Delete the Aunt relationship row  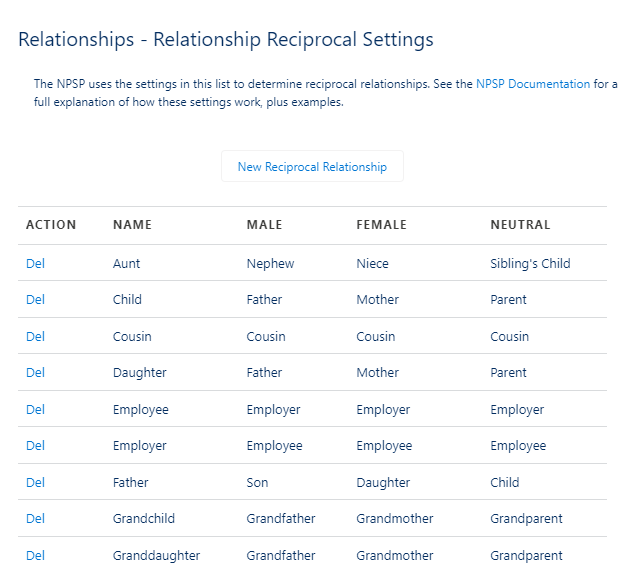point(35,263)
